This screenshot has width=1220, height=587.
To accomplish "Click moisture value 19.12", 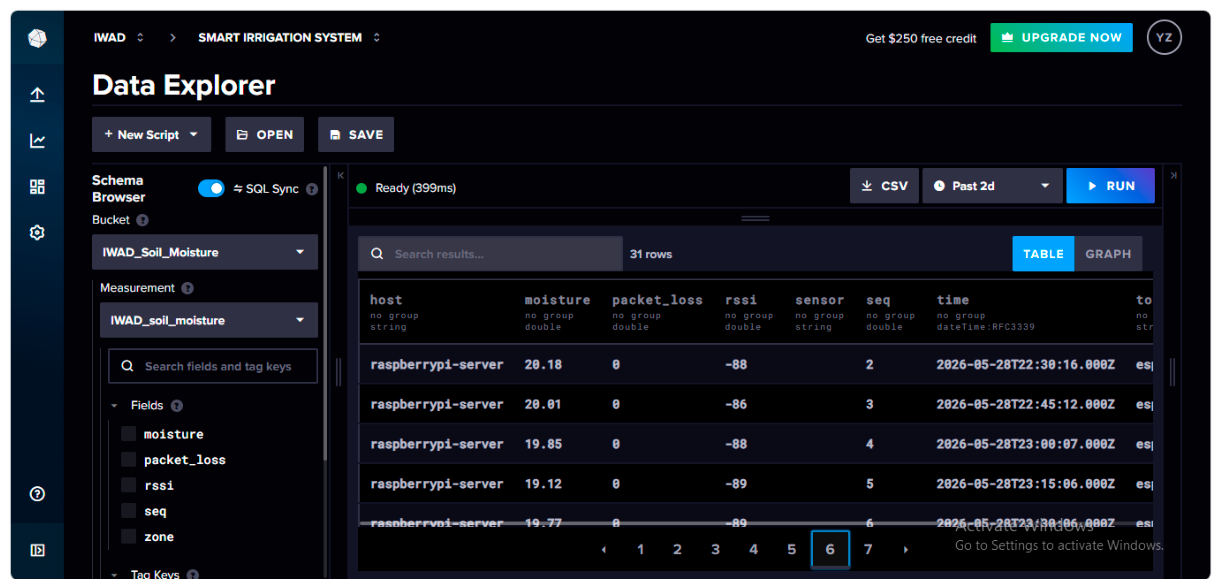I will click(543, 484).
